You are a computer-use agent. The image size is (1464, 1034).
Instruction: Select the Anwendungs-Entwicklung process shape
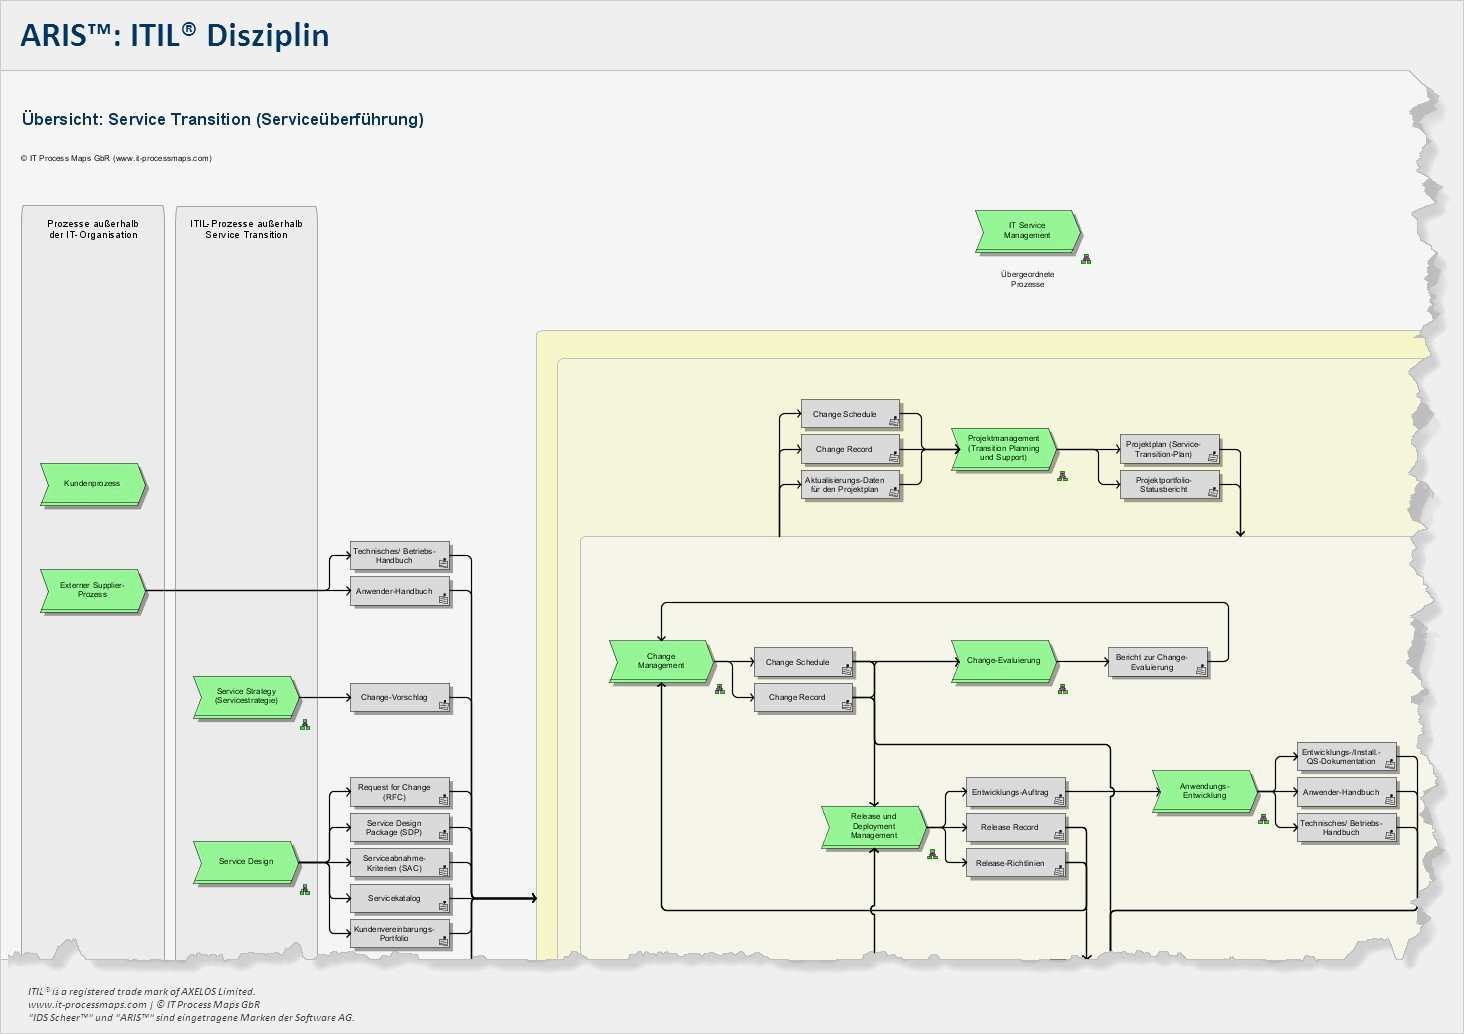1205,791
